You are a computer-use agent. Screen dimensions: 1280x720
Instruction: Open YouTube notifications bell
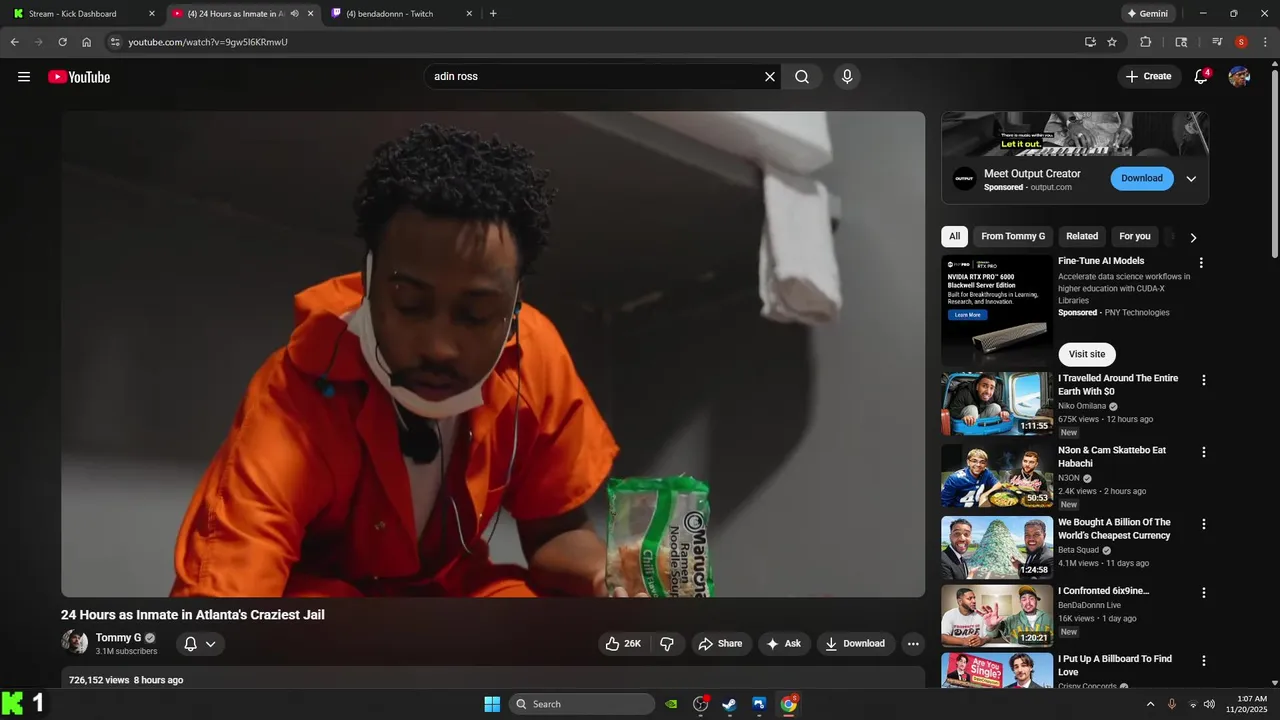(1202, 76)
